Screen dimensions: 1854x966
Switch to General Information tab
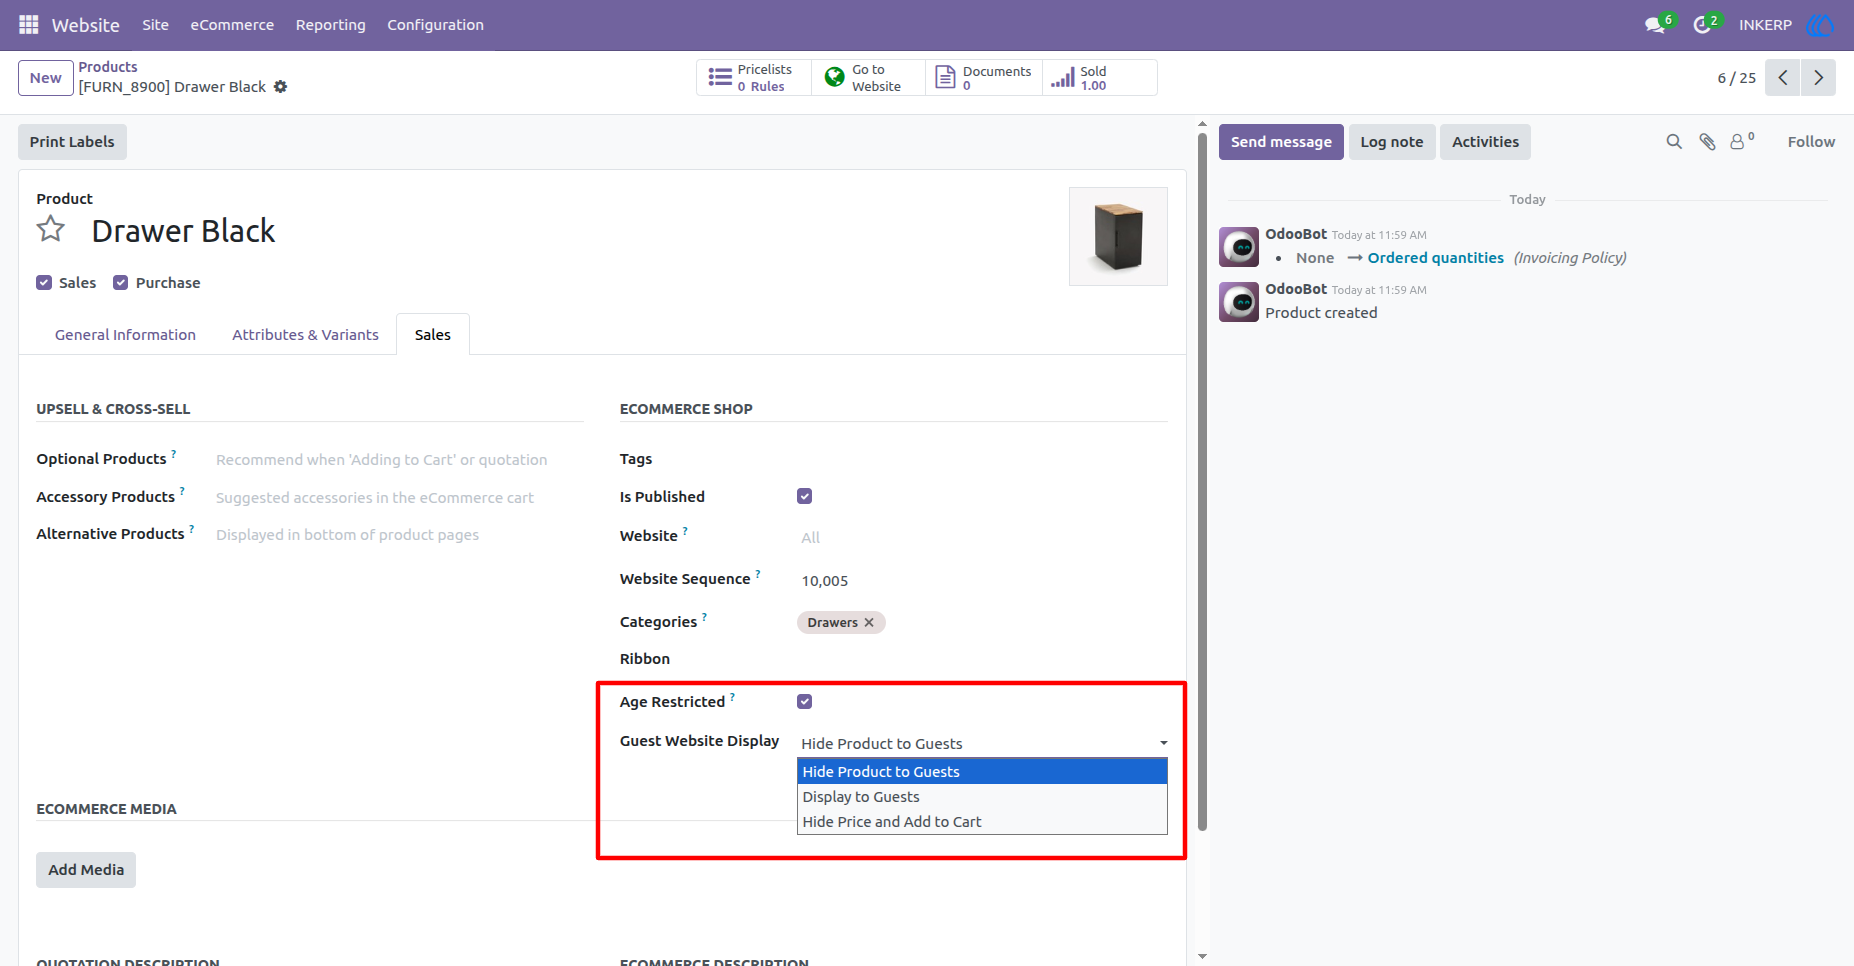125,335
